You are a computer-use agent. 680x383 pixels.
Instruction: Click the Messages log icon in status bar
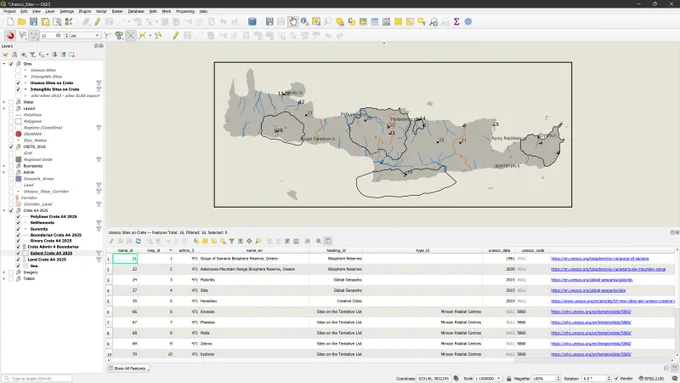(674, 379)
